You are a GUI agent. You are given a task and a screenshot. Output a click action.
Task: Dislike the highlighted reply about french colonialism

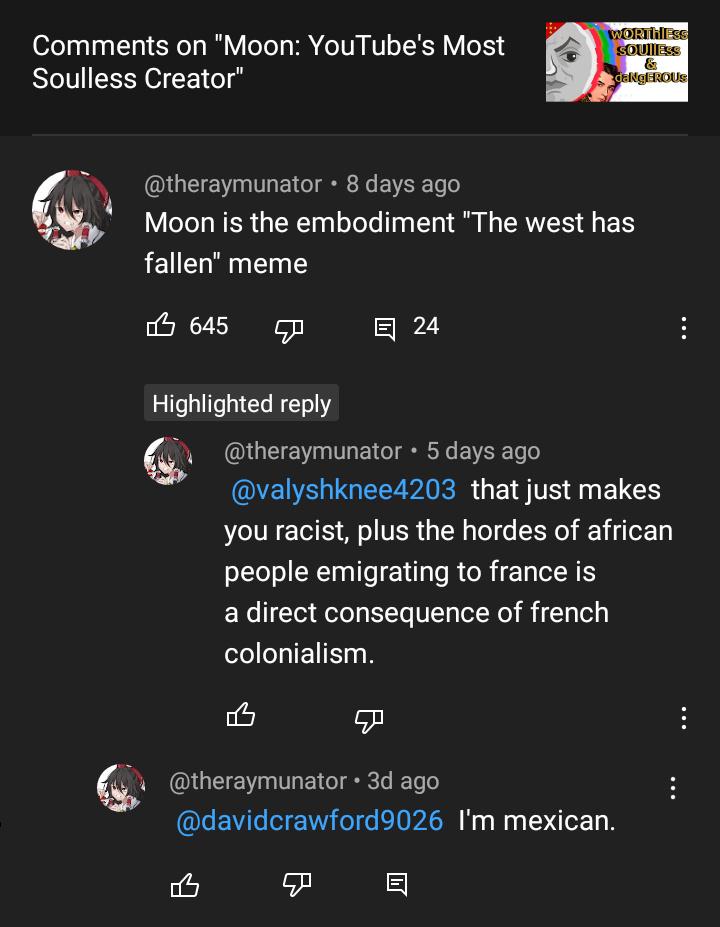click(369, 718)
